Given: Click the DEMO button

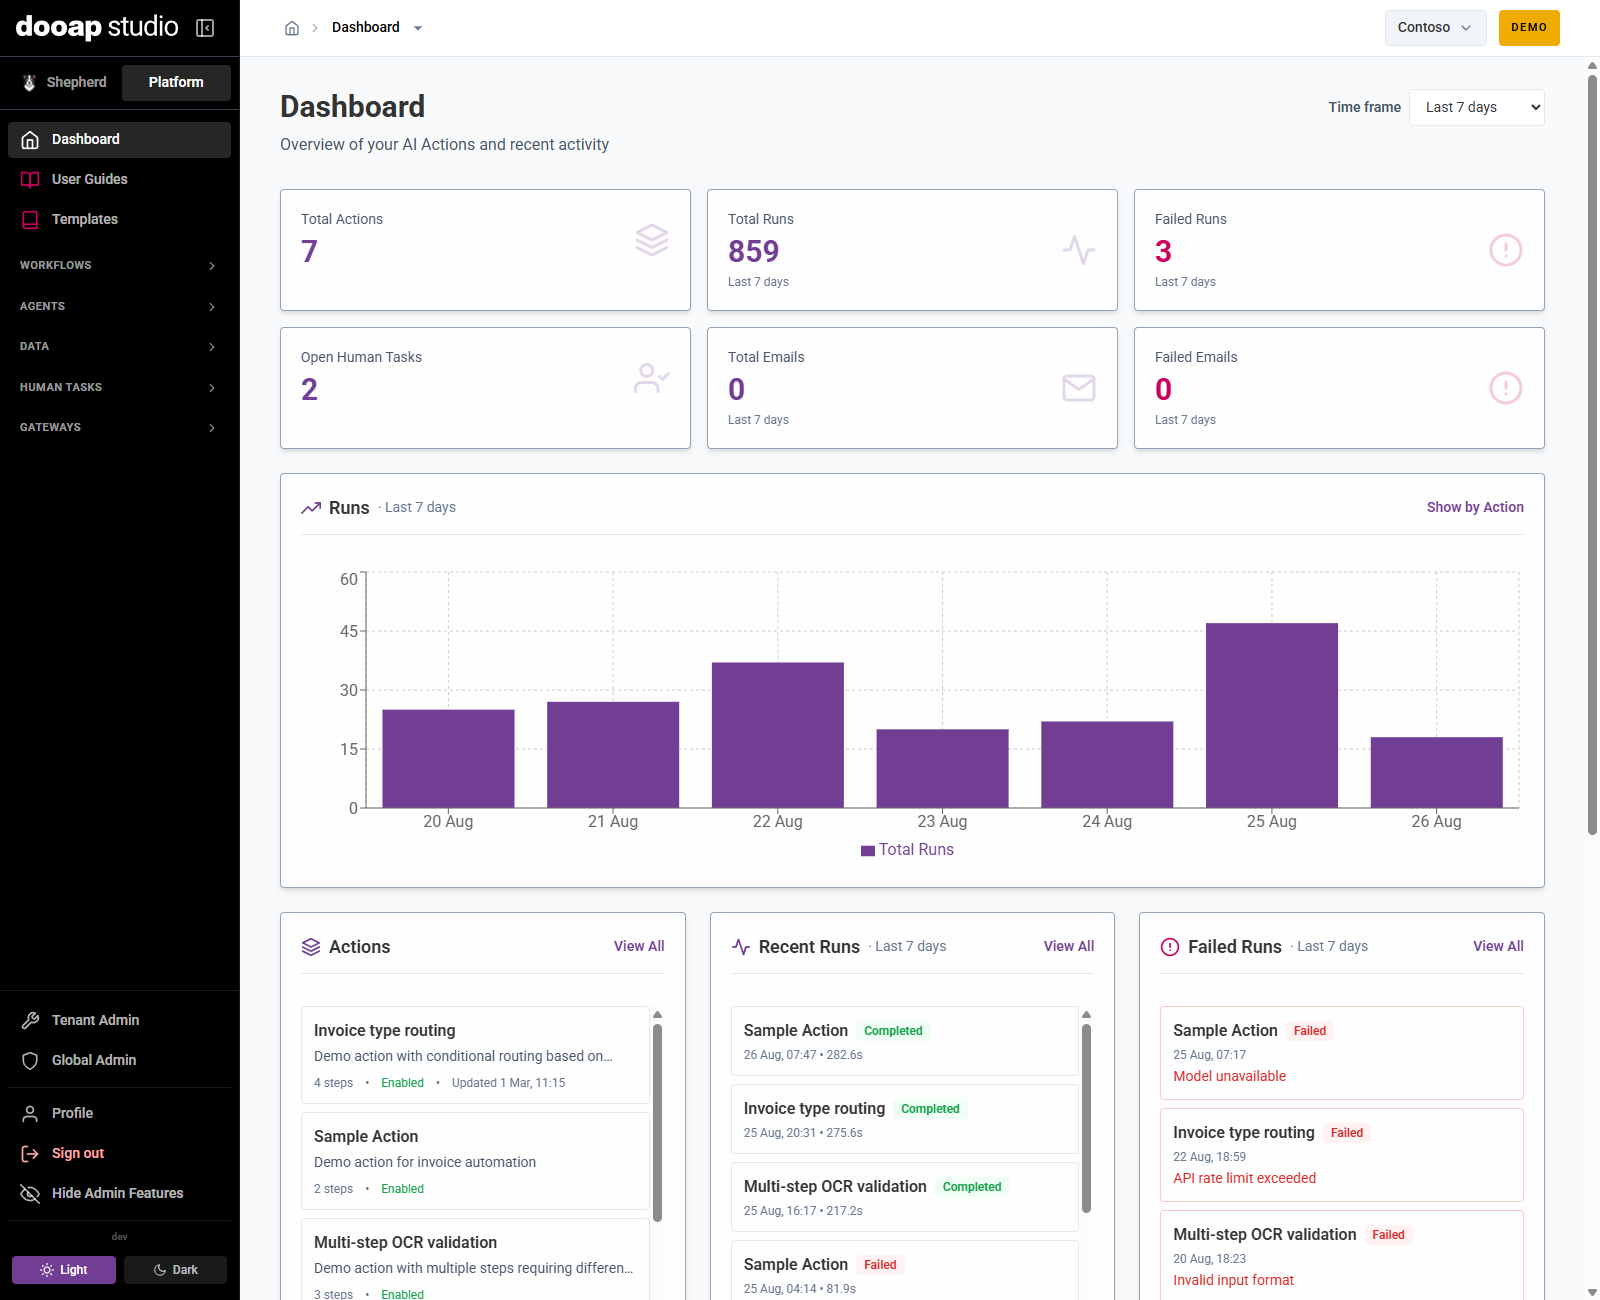Looking at the screenshot, I should 1529,28.
